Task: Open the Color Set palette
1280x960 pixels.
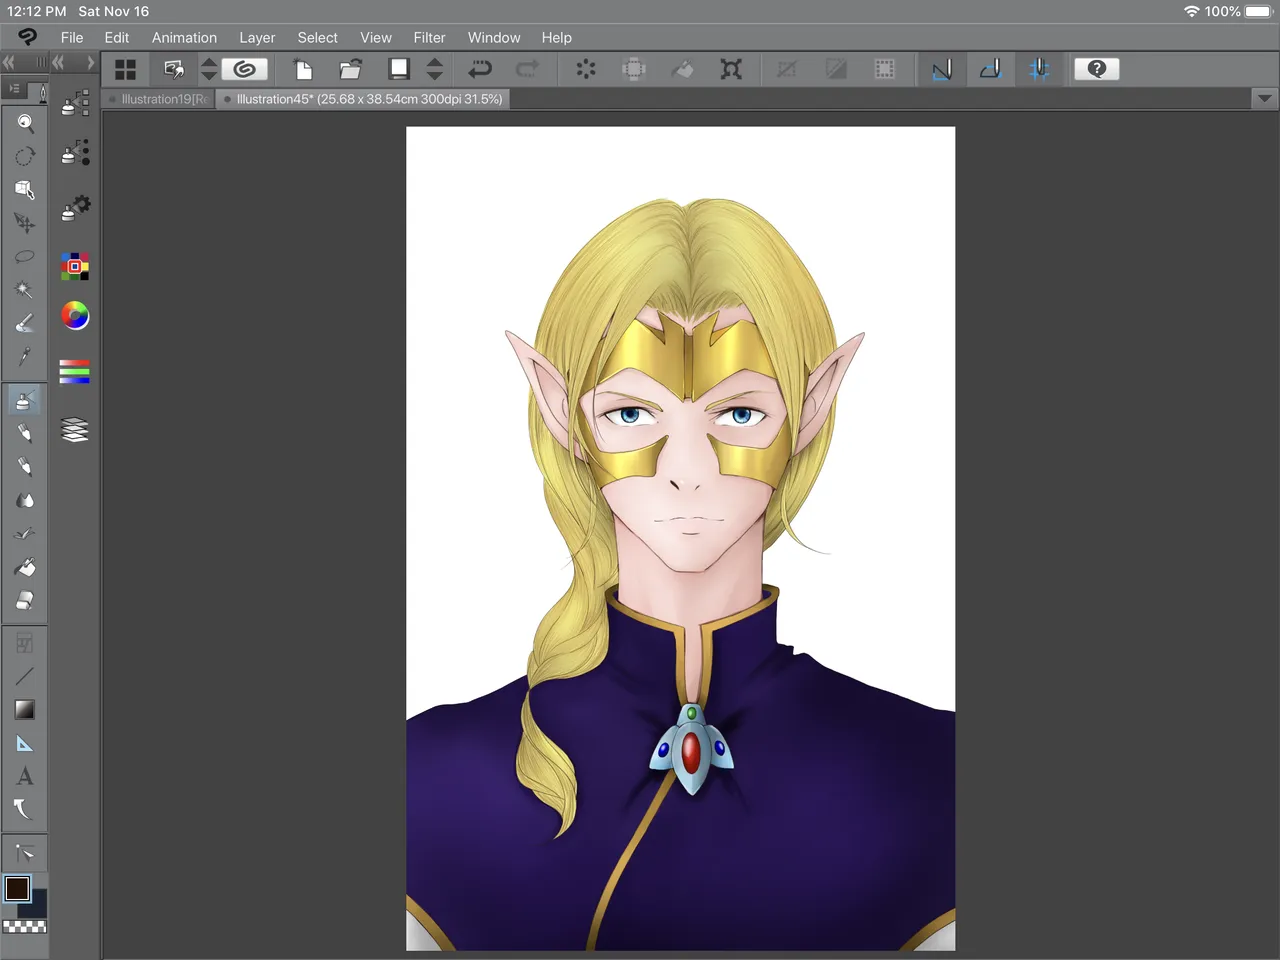Action: click(x=75, y=266)
